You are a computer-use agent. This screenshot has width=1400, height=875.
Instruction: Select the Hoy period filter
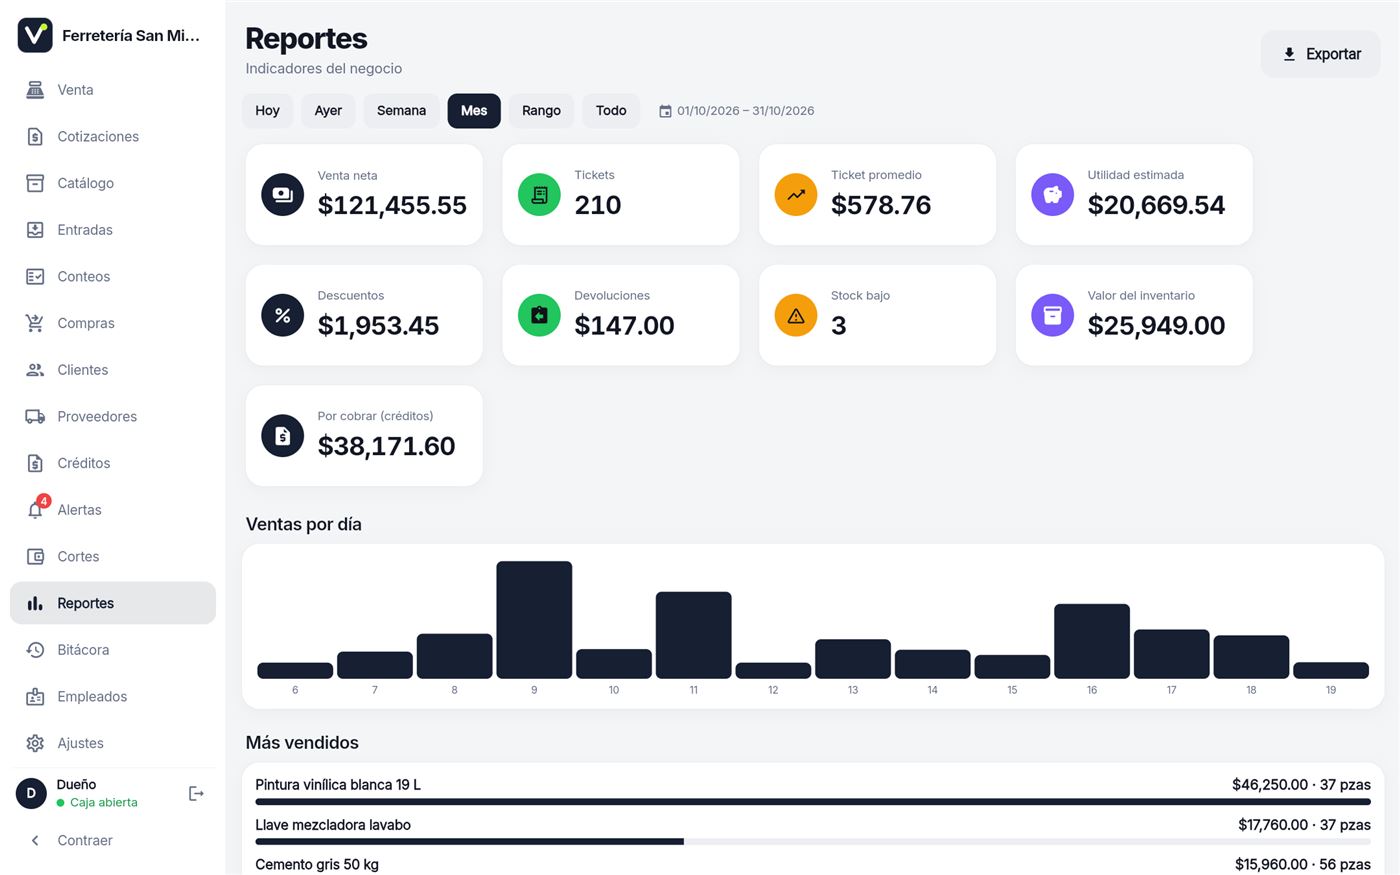267,111
